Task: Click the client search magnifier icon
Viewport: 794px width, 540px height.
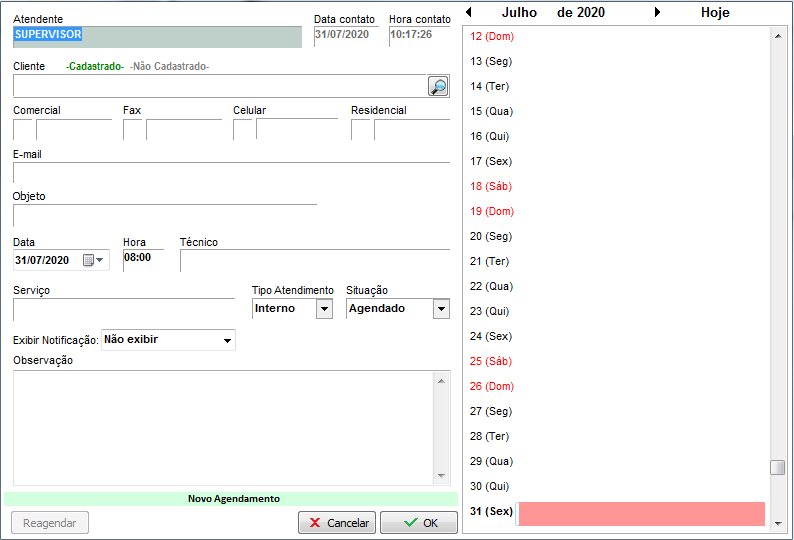Action: coord(438,86)
